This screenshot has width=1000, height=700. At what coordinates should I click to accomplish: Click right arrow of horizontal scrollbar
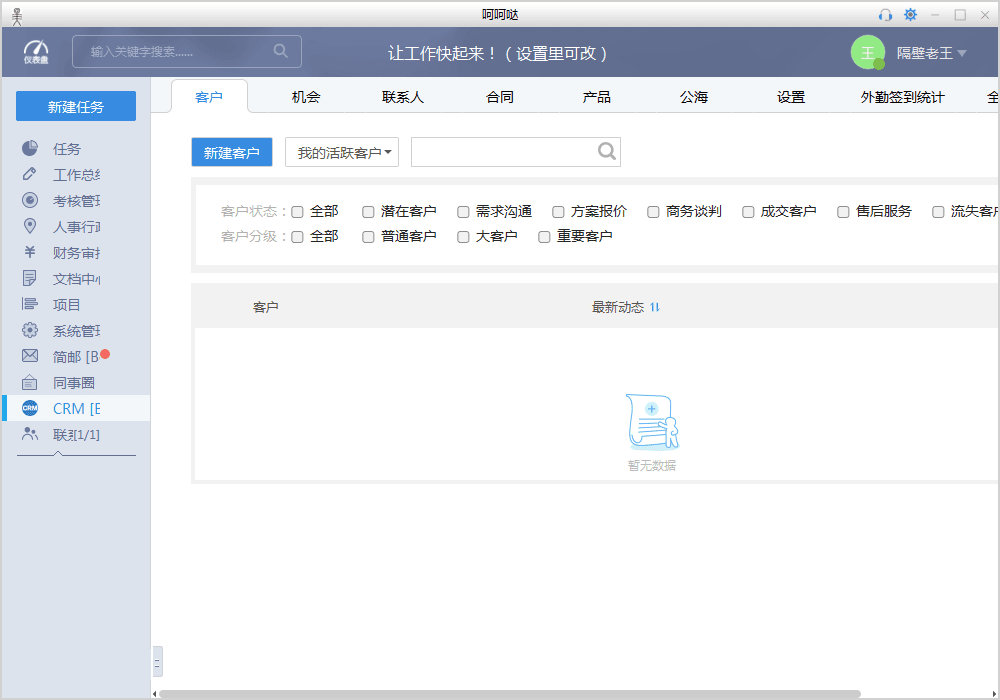pyautogui.click(x=994, y=694)
